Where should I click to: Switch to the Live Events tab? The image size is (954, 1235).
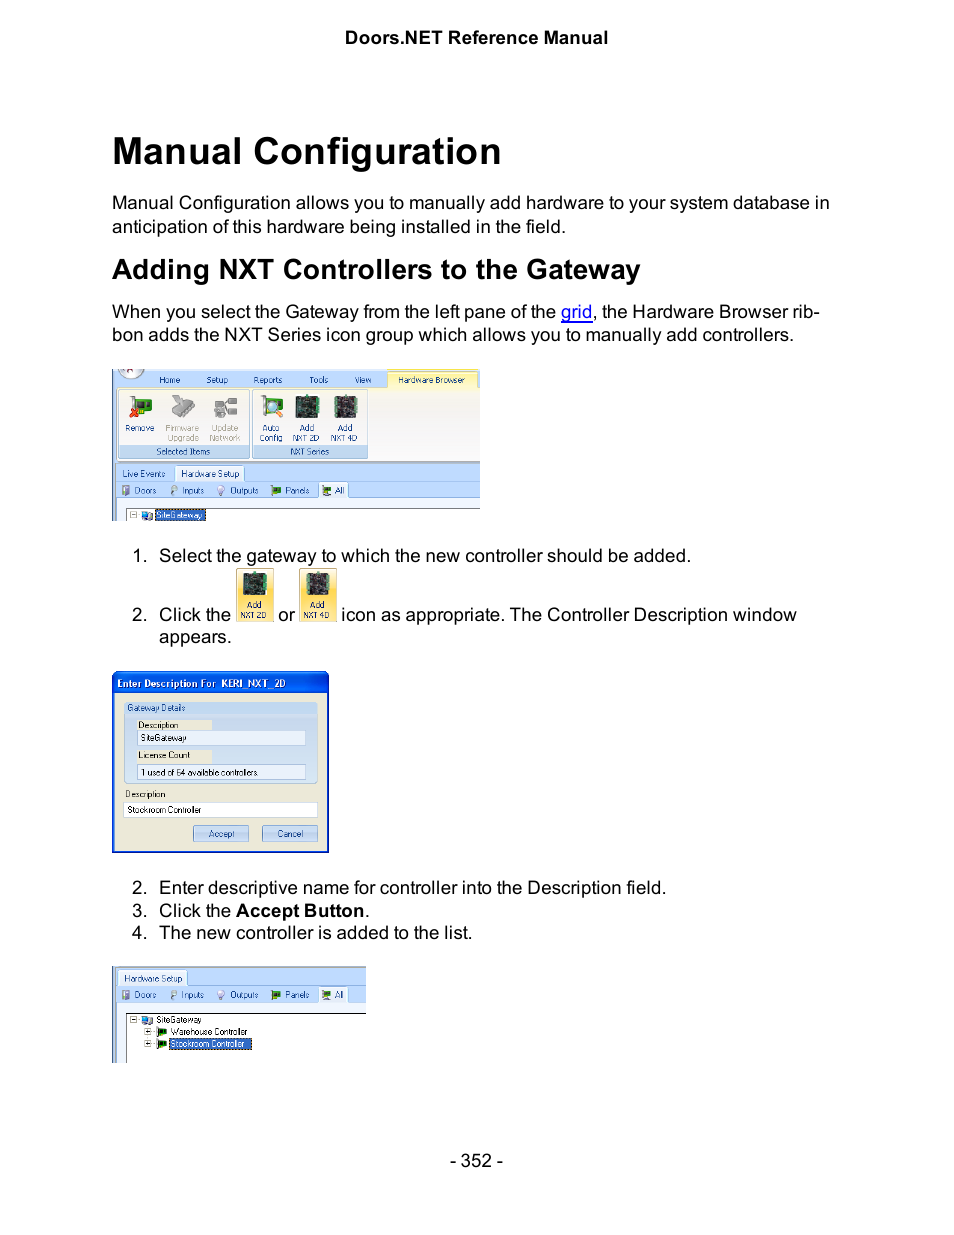point(144,474)
